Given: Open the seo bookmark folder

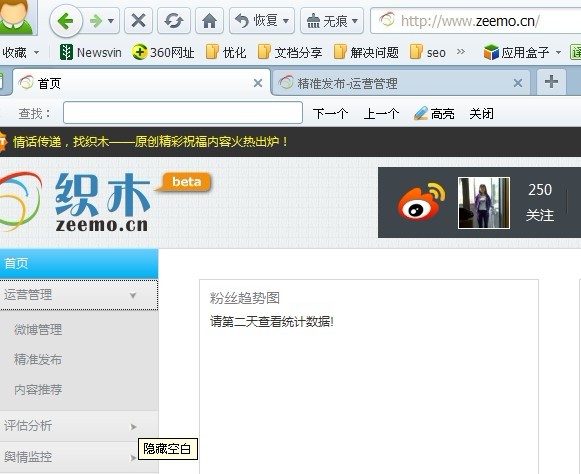Looking at the screenshot, I should click(428, 52).
